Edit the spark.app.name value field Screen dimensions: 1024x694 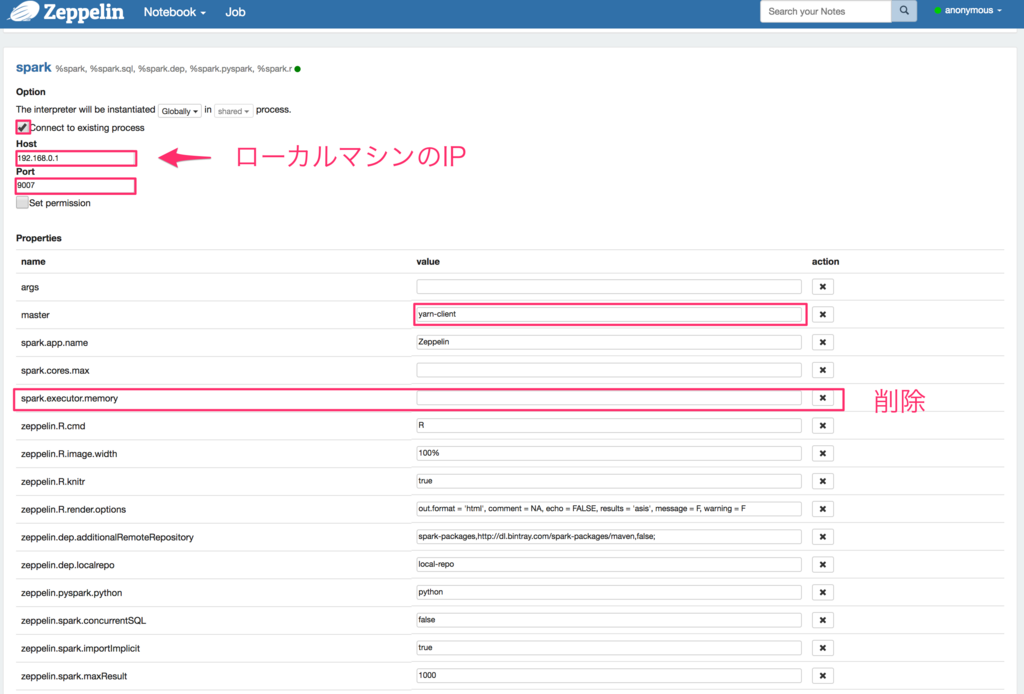tap(609, 342)
